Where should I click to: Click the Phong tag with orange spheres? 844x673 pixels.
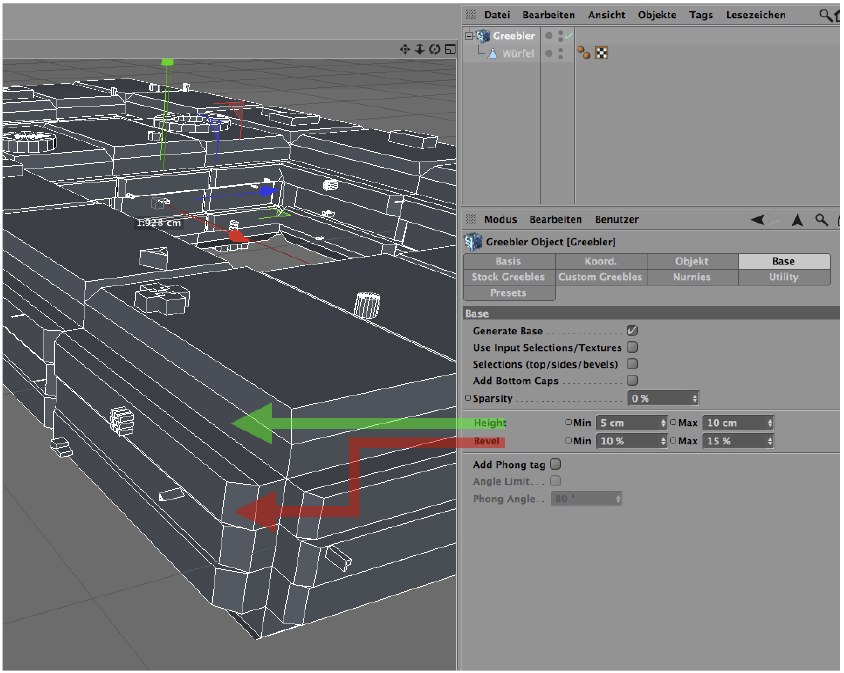pyautogui.click(x=584, y=53)
